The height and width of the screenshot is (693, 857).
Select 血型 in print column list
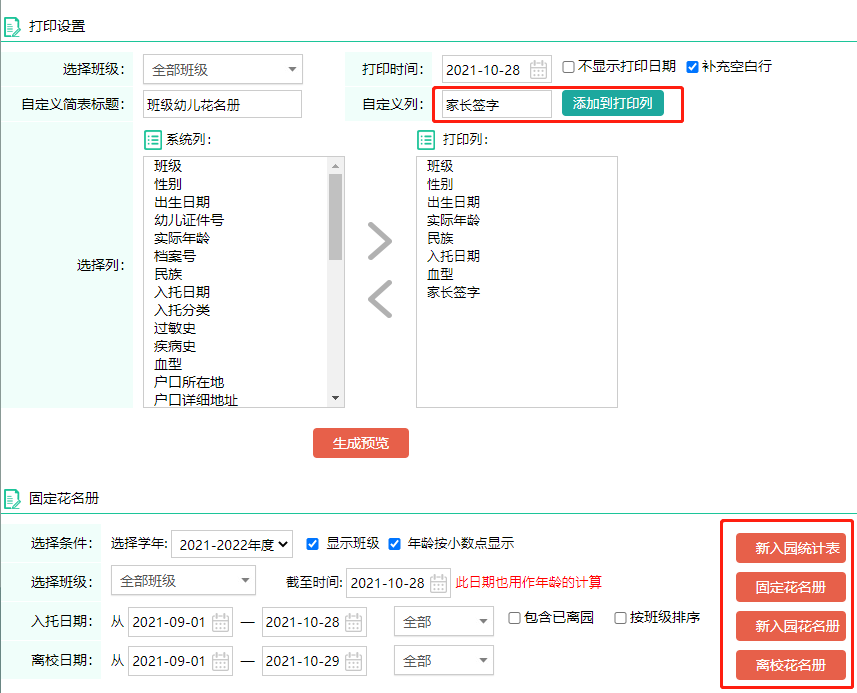tap(440, 274)
